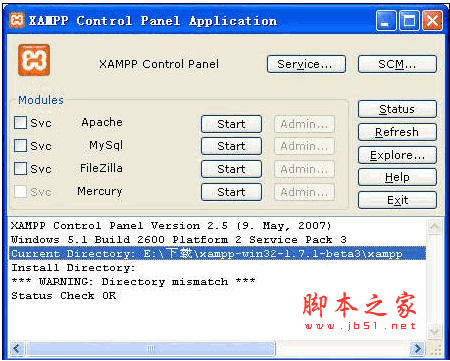The height and width of the screenshot is (361, 450).
Task: Click the log scroll-down arrow
Action: [434, 331]
